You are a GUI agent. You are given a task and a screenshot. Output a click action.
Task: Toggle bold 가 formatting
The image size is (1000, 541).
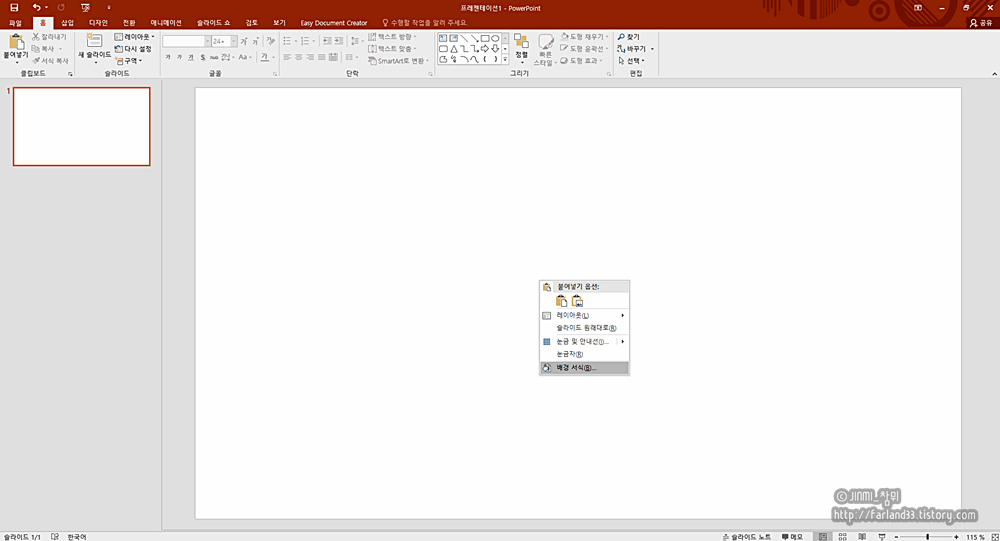point(168,57)
